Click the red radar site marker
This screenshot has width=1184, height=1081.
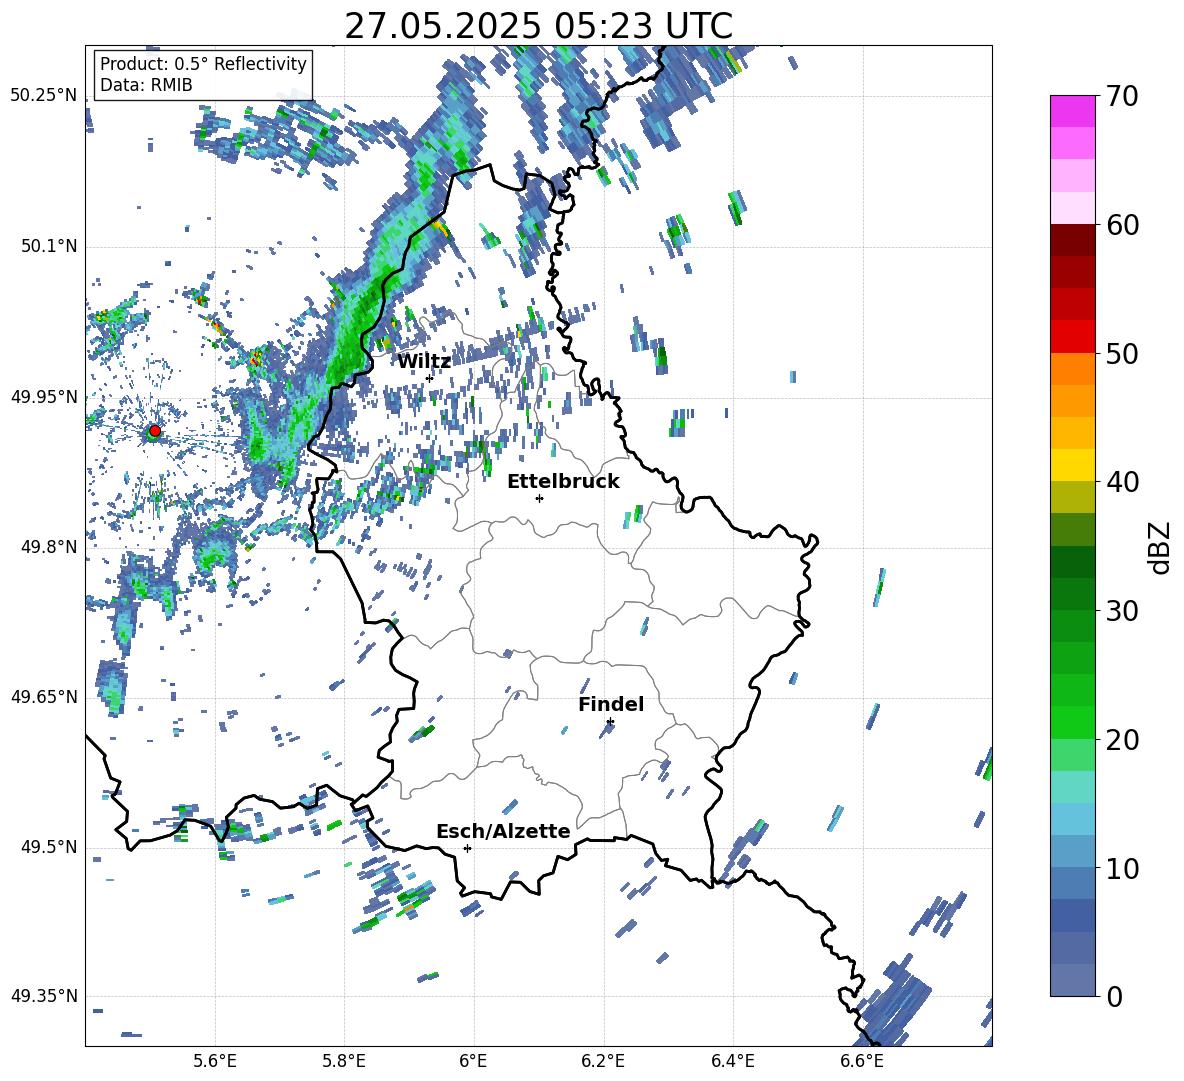155,431
